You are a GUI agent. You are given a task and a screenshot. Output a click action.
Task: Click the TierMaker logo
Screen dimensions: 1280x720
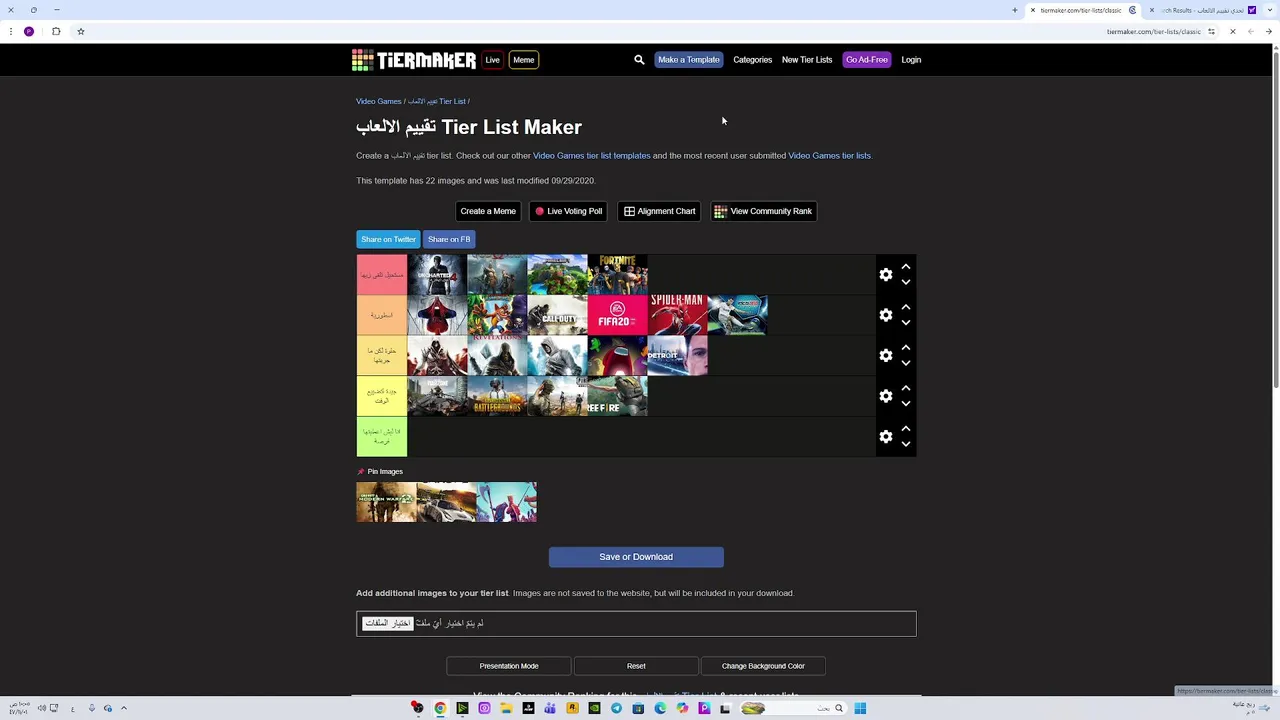414,60
